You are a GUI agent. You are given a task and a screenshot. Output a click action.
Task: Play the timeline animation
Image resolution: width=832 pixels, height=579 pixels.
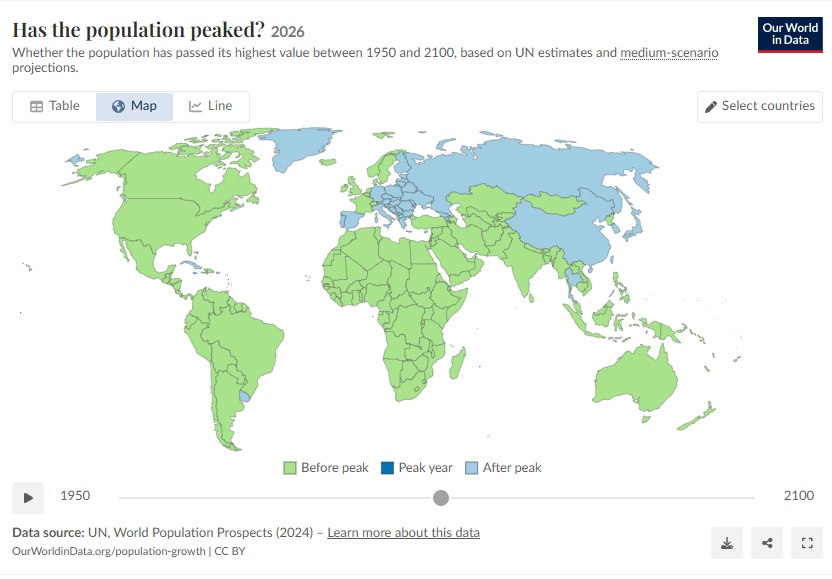(x=28, y=498)
